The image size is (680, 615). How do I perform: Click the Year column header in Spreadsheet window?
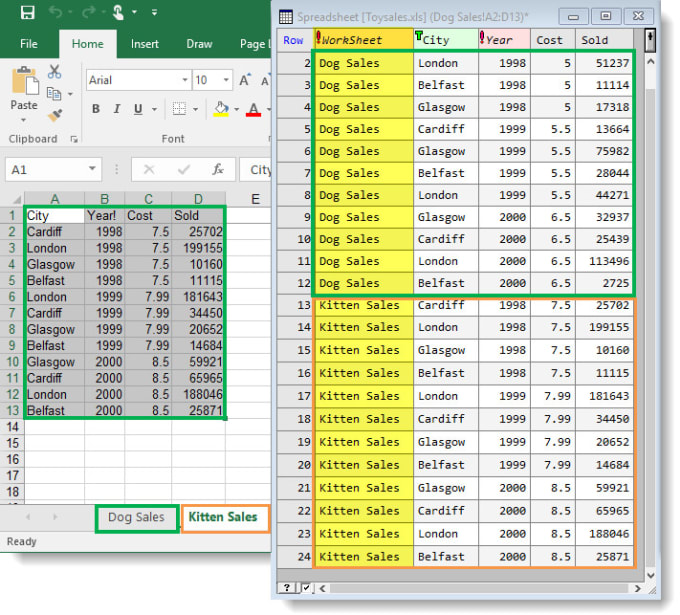(x=505, y=40)
